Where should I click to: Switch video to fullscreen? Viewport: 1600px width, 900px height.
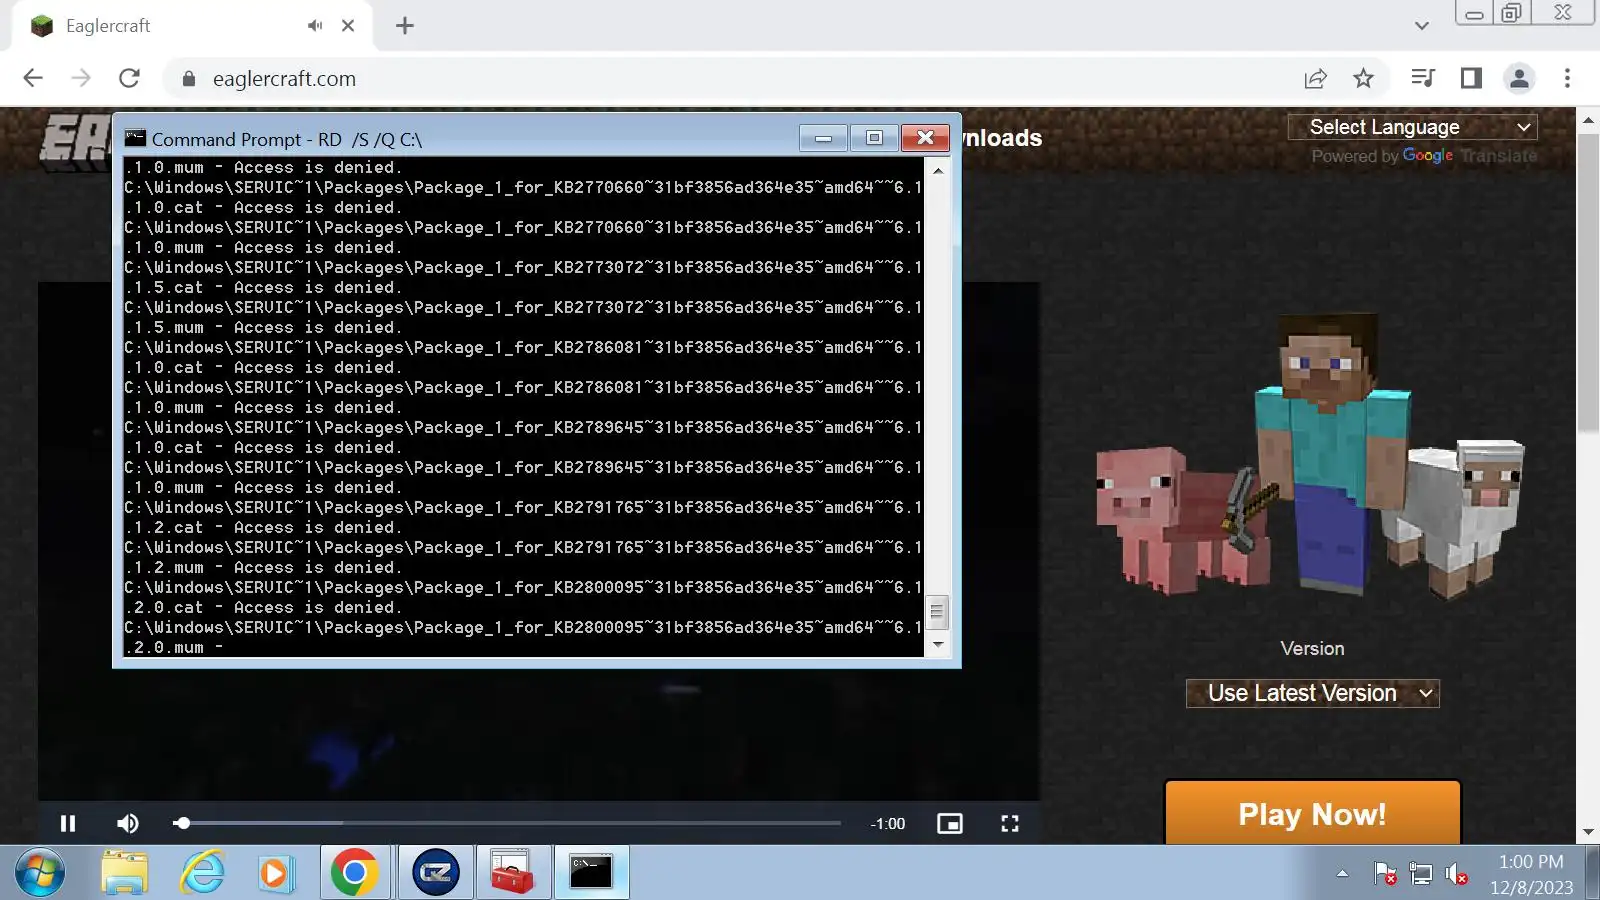1010,823
